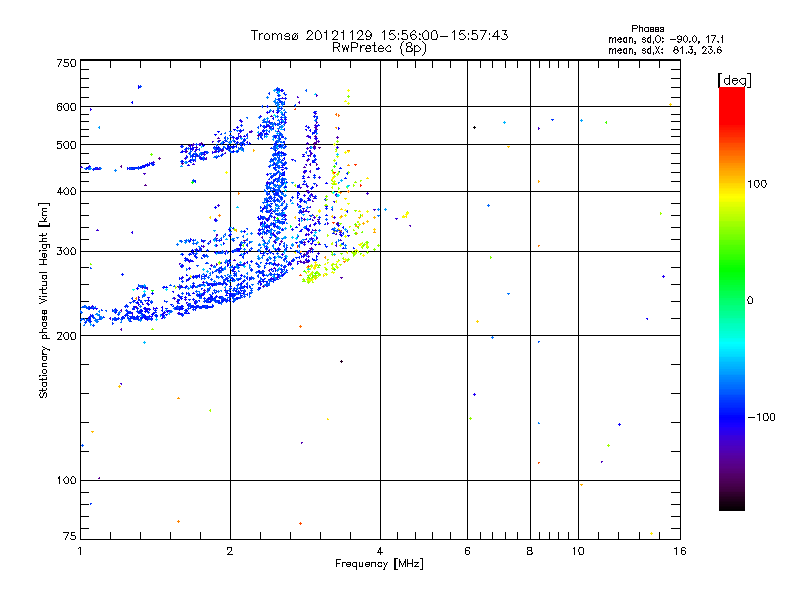Click the colorbar tick label '100'
The image size is (800, 600).
click(757, 184)
